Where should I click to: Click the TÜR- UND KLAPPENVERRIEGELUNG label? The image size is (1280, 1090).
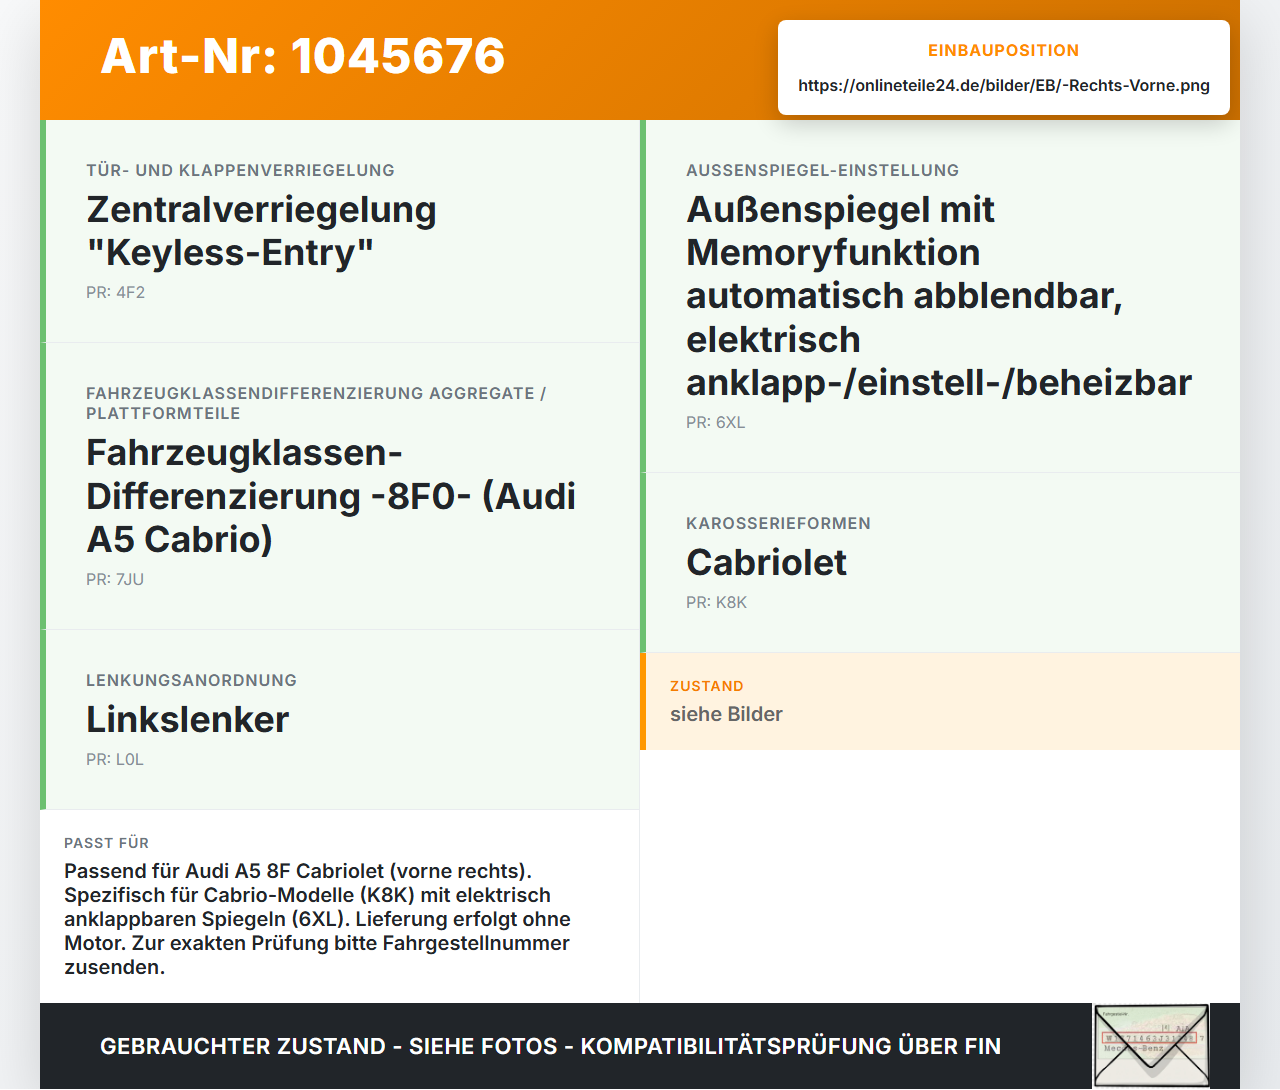click(x=241, y=170)
